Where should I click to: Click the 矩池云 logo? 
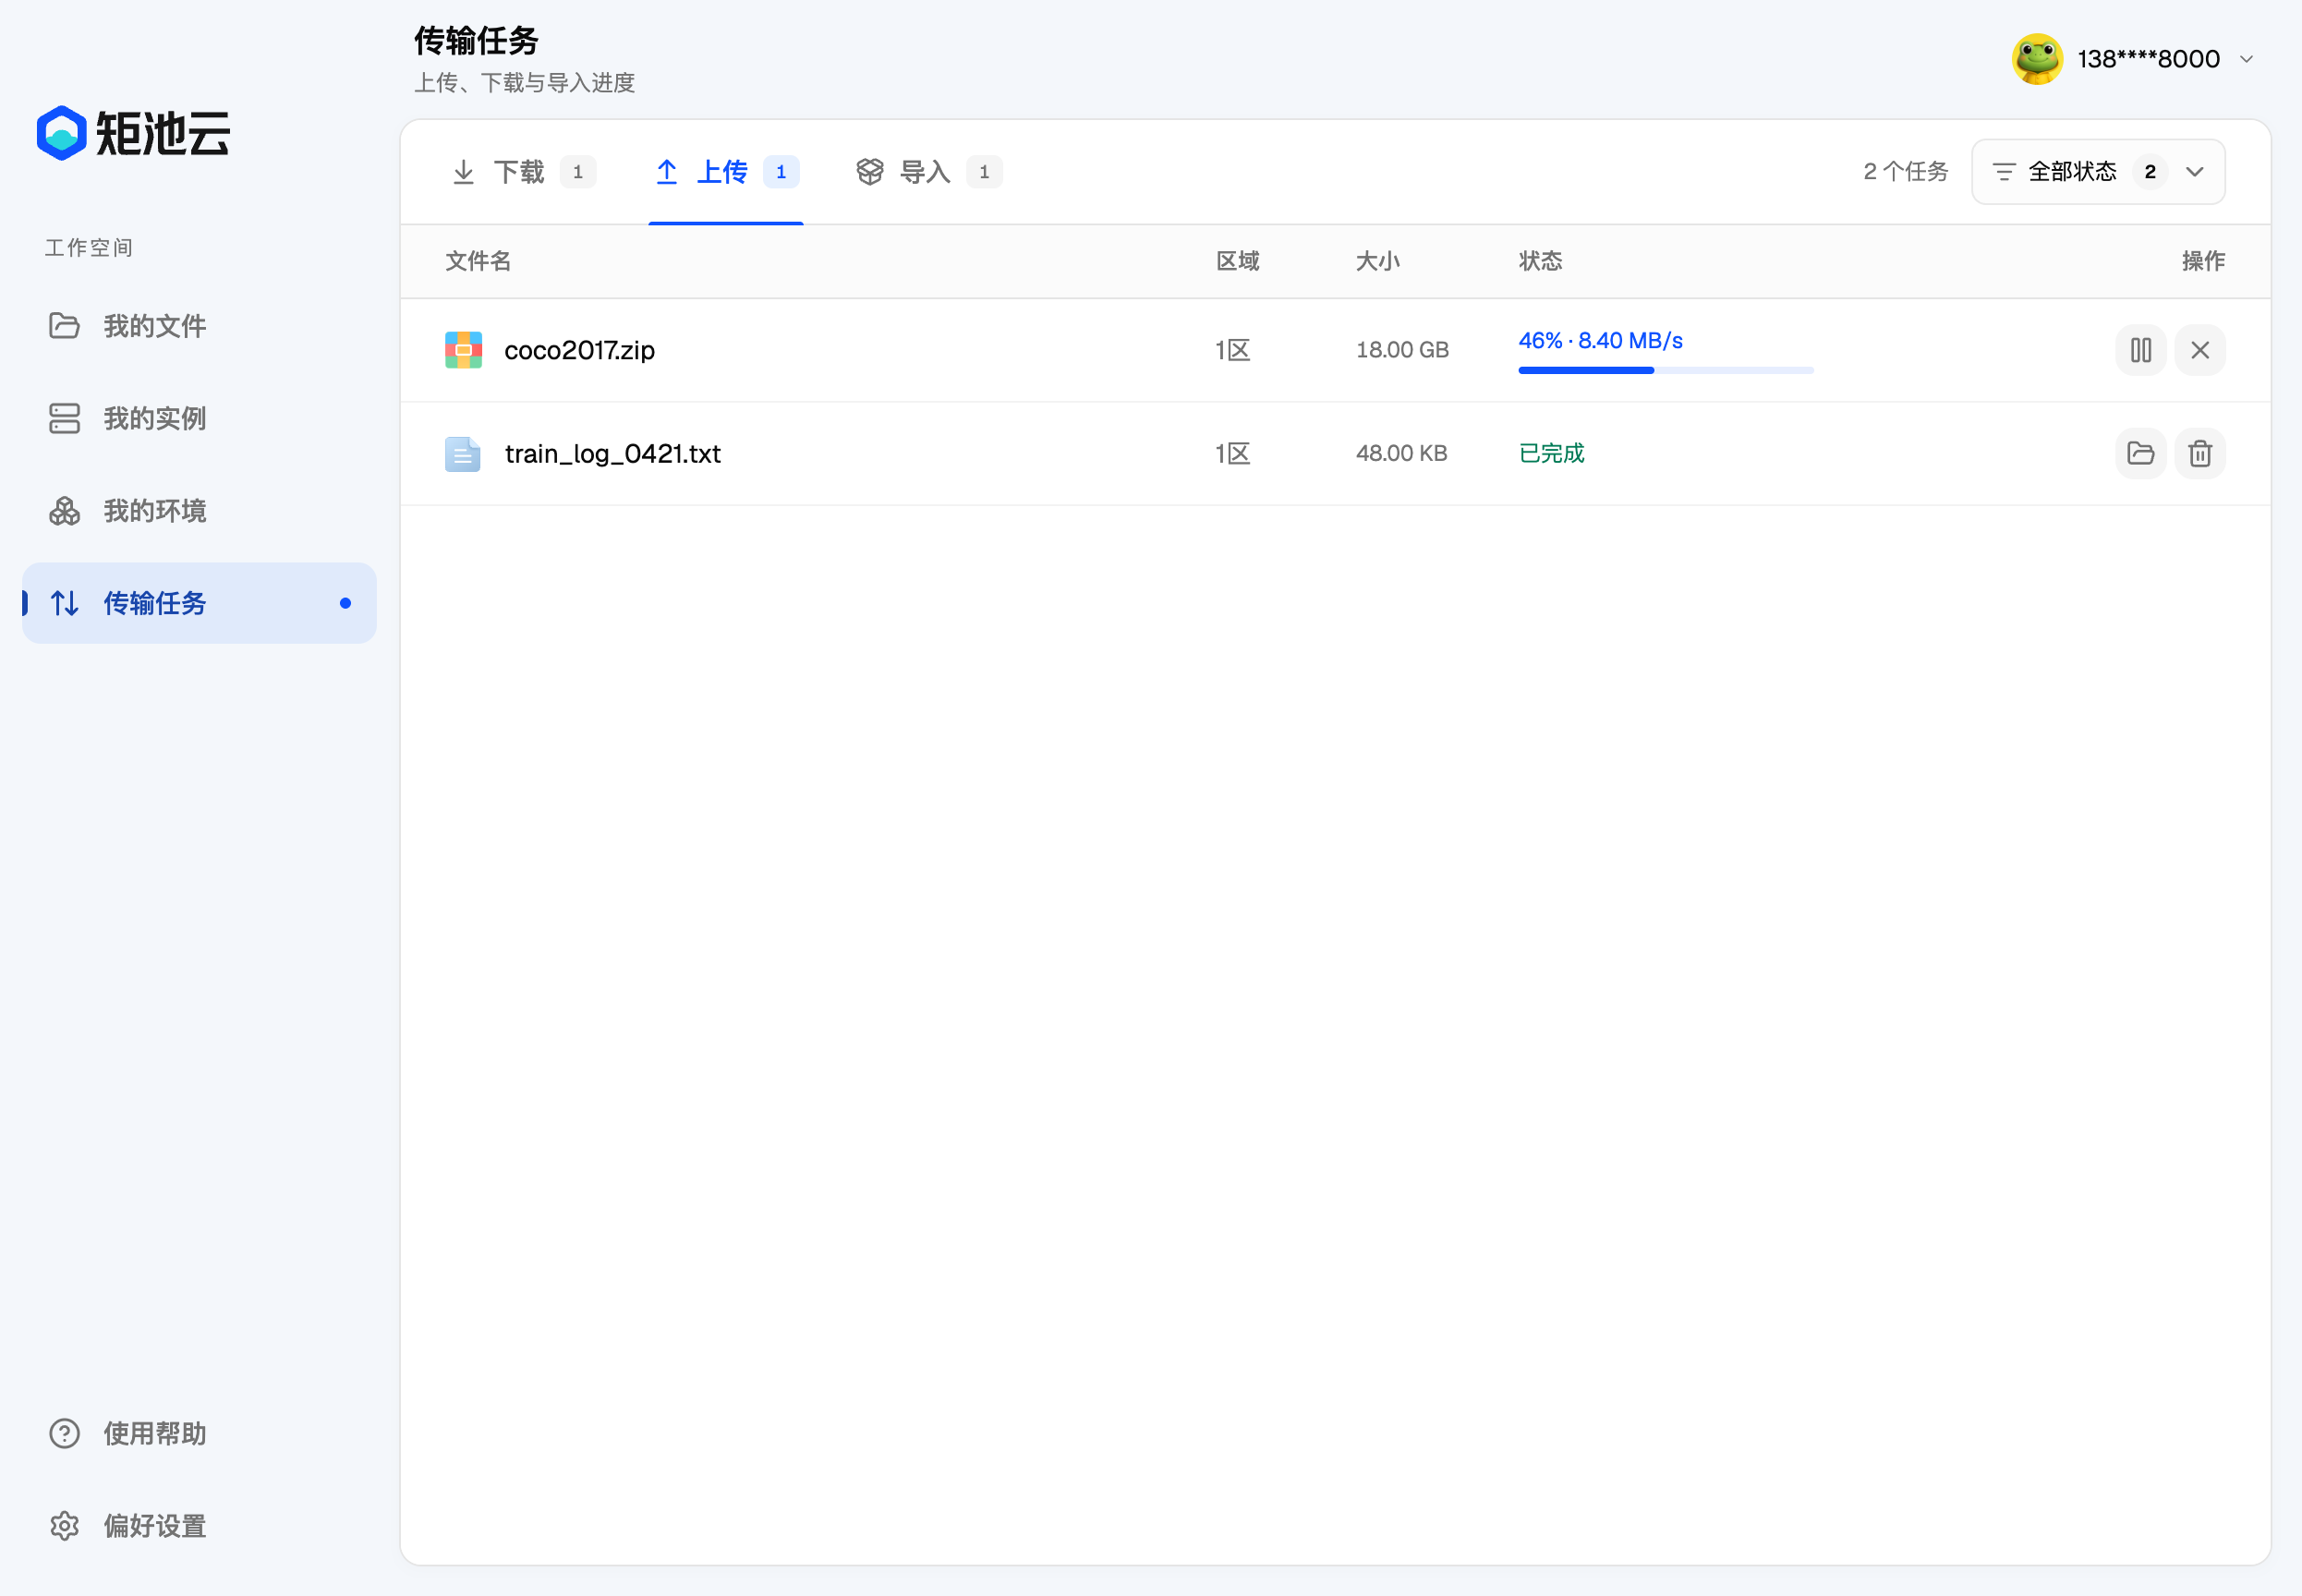pyautogui.click(x=133, y=133)
